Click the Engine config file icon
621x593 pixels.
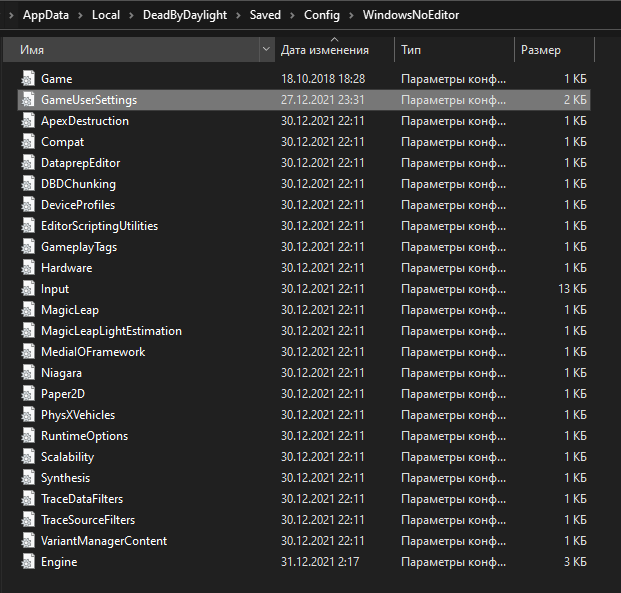tap(28, 562)
